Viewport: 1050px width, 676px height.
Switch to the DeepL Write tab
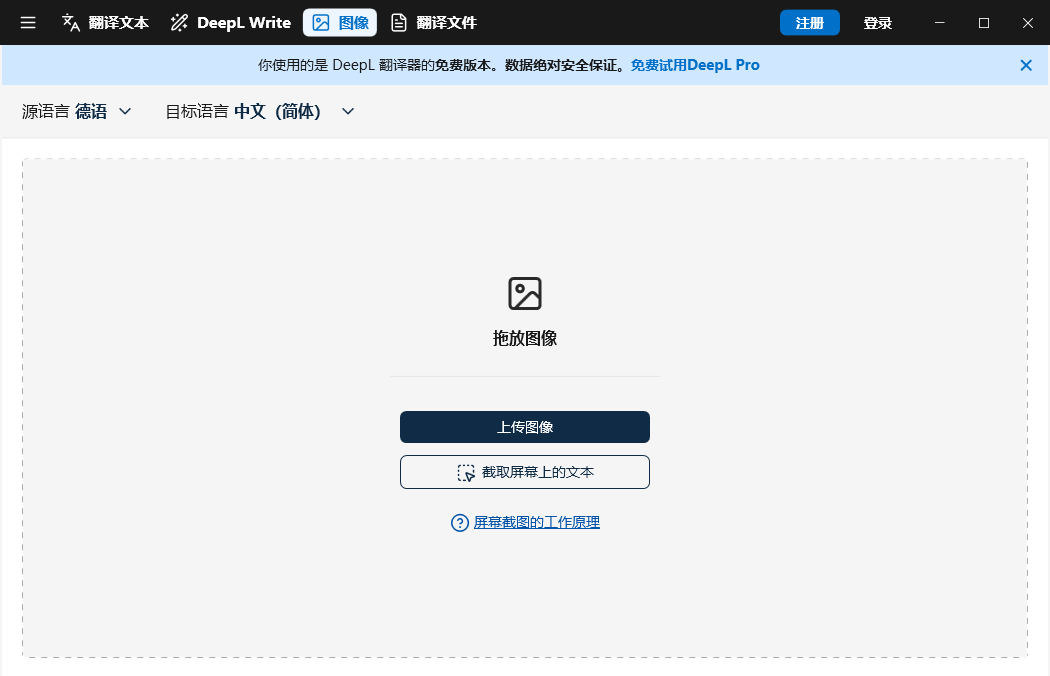click(230, 22)
